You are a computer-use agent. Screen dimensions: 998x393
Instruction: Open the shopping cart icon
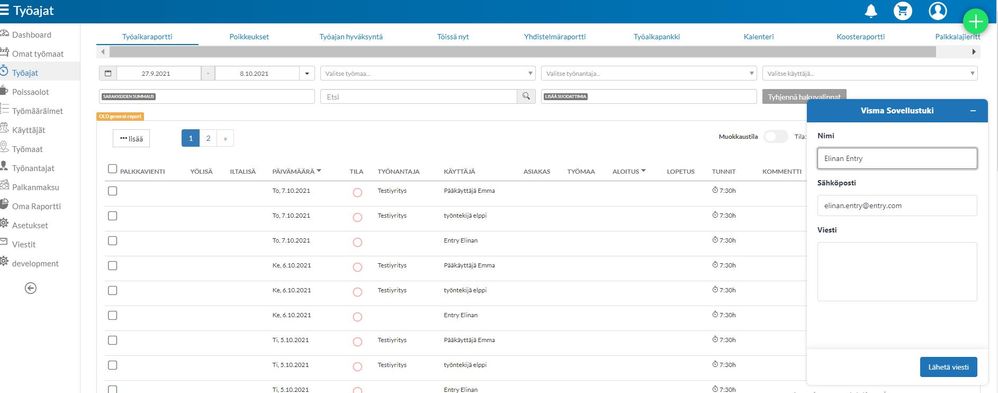(x=903, y=11)
